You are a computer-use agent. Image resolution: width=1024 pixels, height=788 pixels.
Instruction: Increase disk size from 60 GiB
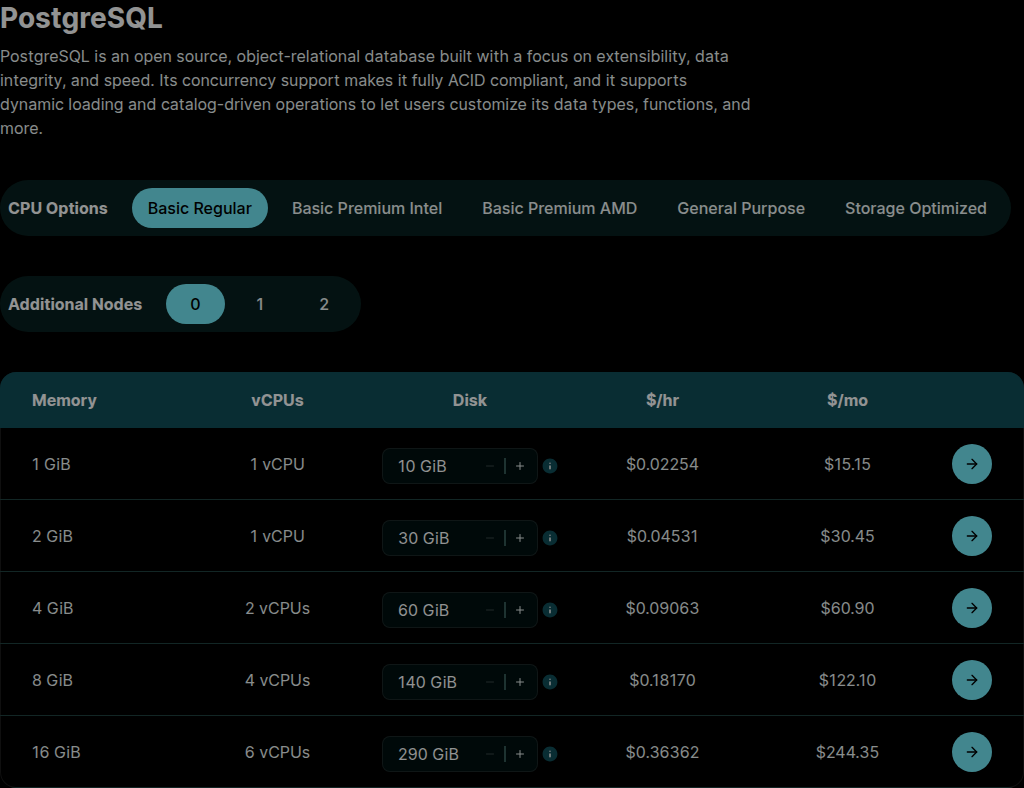[x=520, y=610]
